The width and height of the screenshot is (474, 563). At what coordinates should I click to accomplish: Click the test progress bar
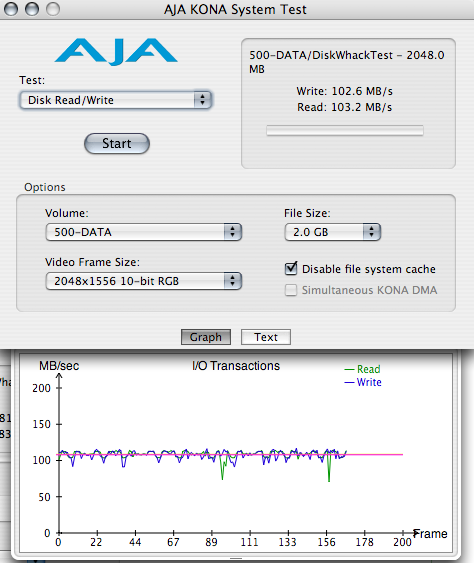pyautogui.click(x=345, y=131)
